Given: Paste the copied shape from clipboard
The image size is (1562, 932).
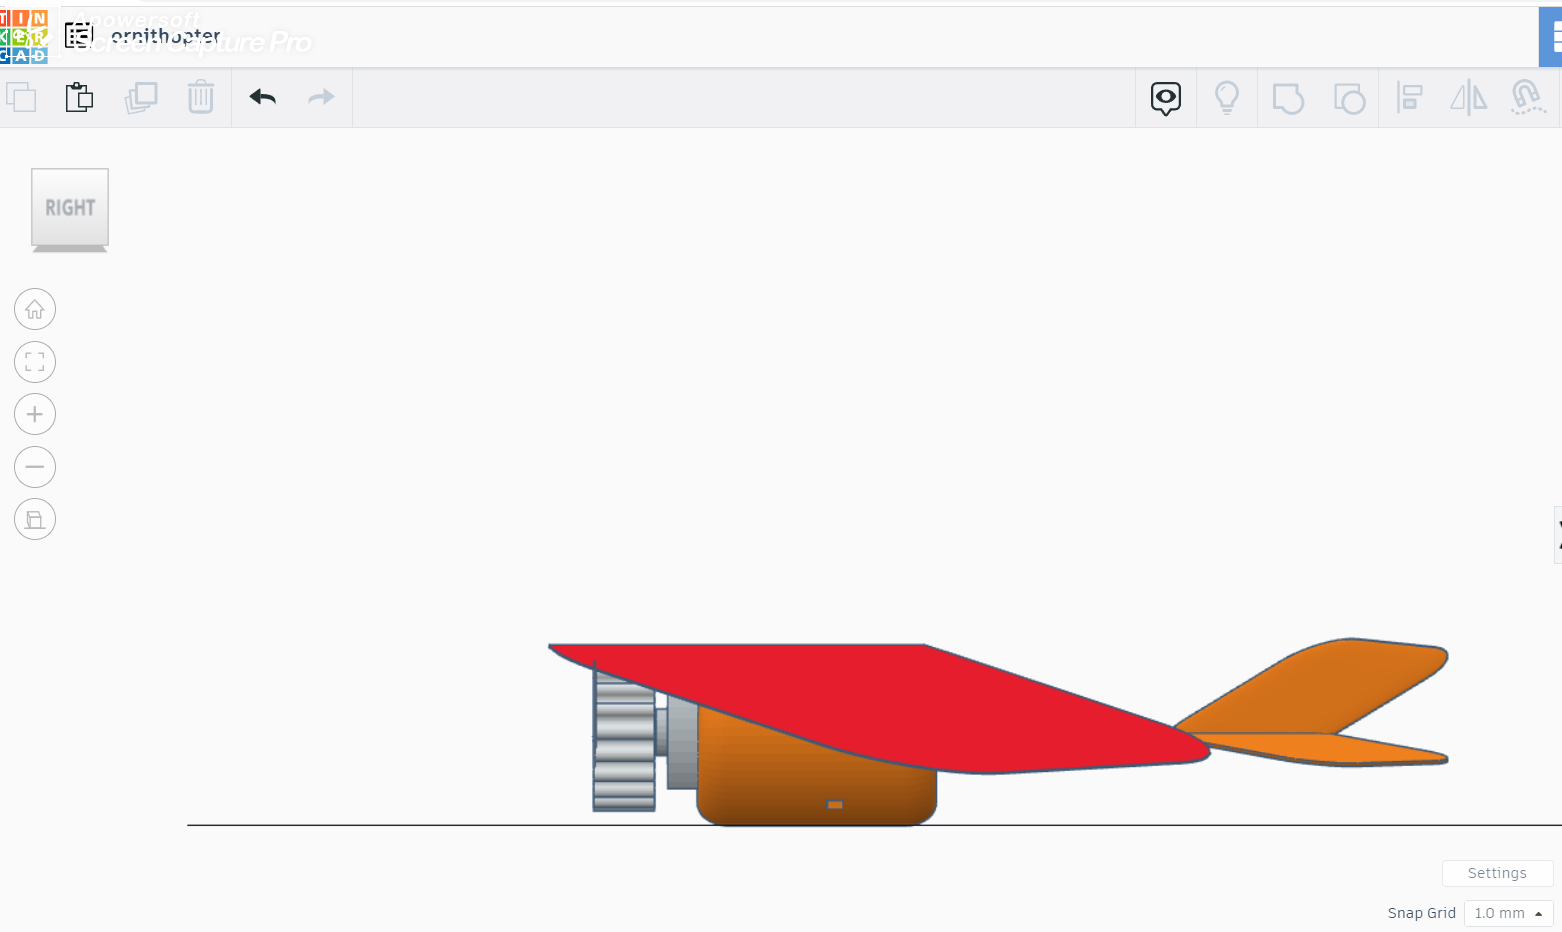Looking at the screenshot, I should 79,97.
